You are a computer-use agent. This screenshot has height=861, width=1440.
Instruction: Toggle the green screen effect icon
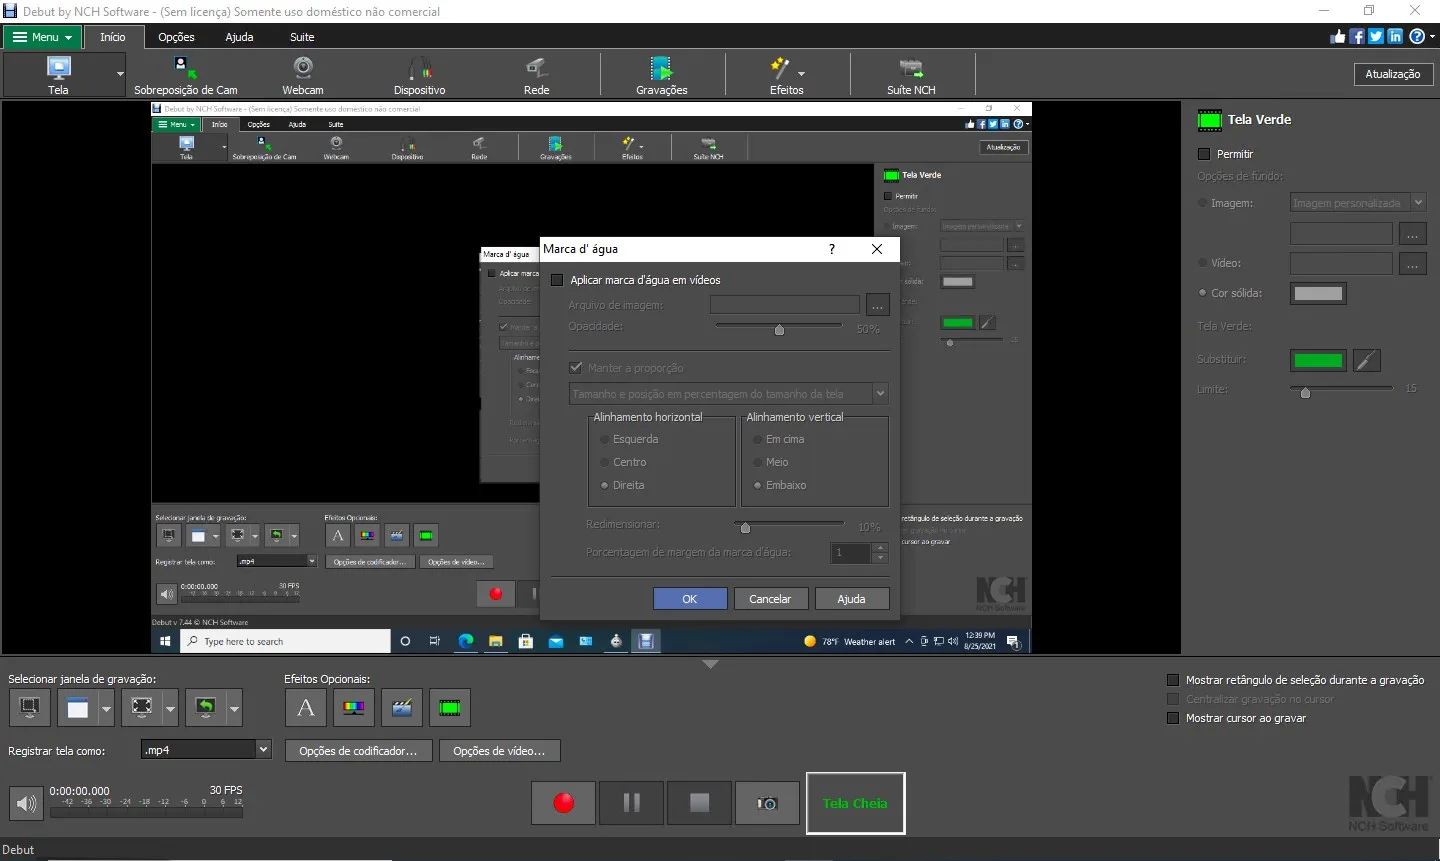pyautogui.click(x=450, y=708)
